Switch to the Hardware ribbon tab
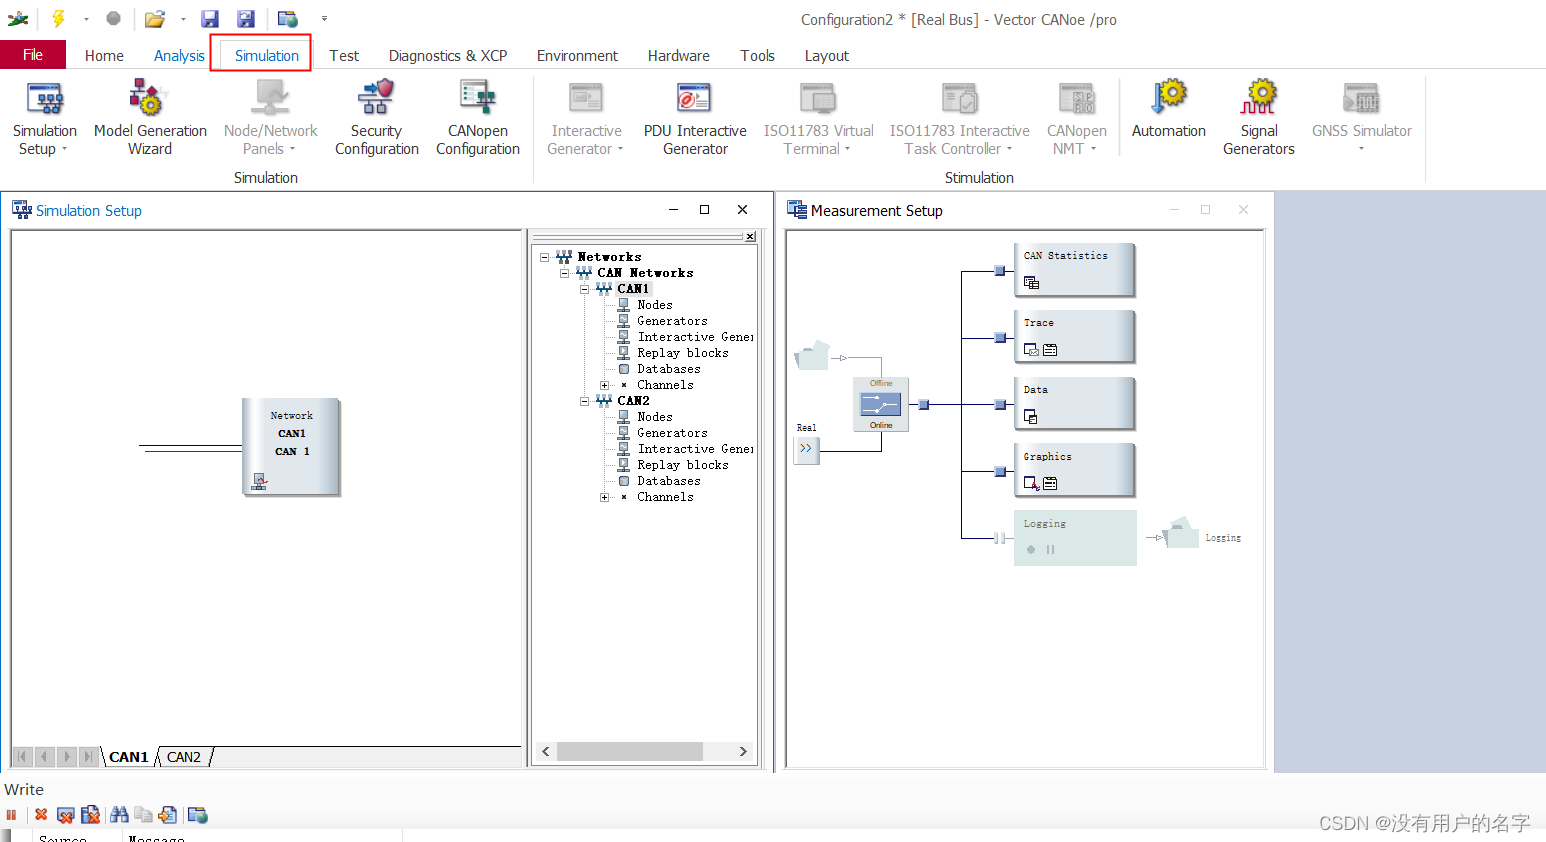1546x842 pixels. click(678, 56)
